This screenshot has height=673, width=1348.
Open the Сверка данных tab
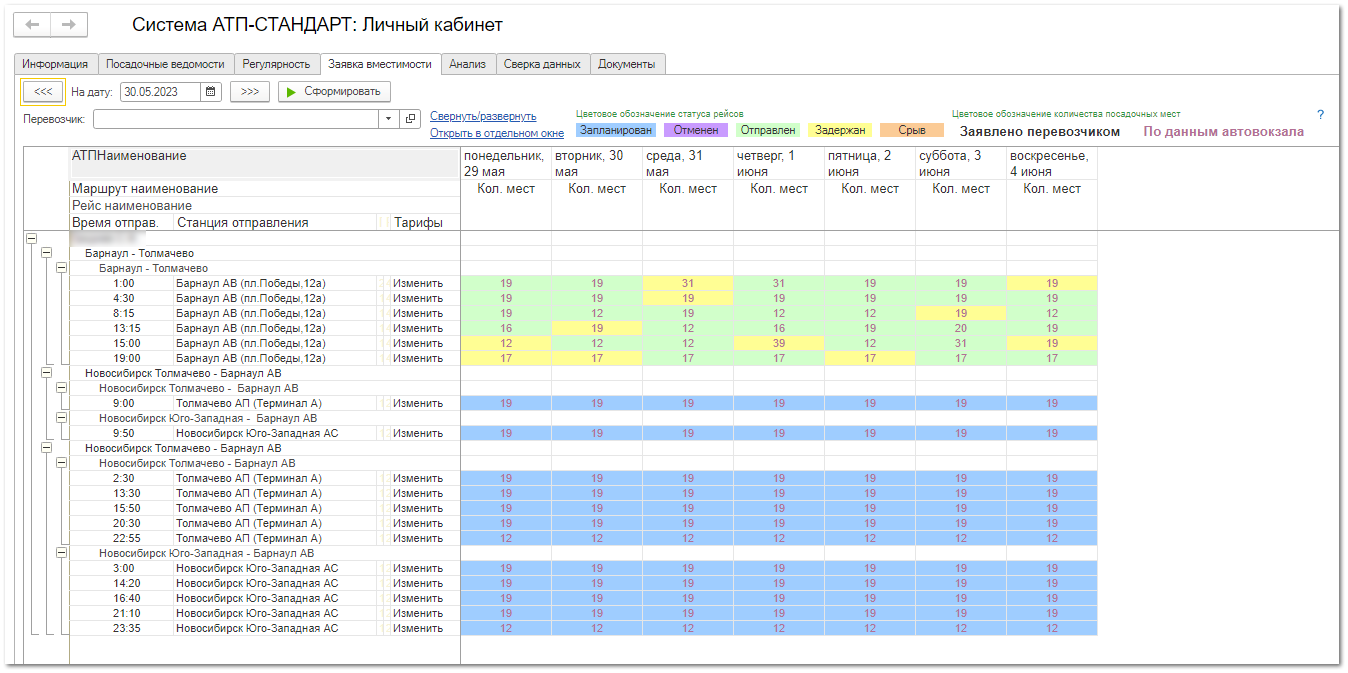542,64
